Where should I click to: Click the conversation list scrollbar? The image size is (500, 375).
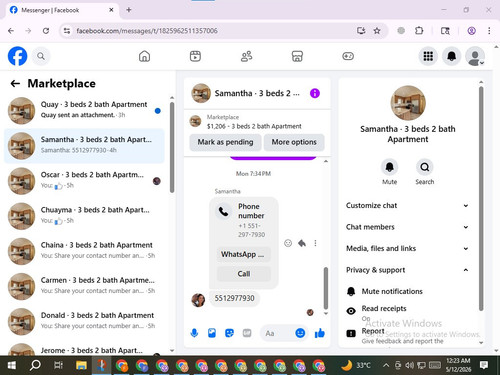[172, 147]
